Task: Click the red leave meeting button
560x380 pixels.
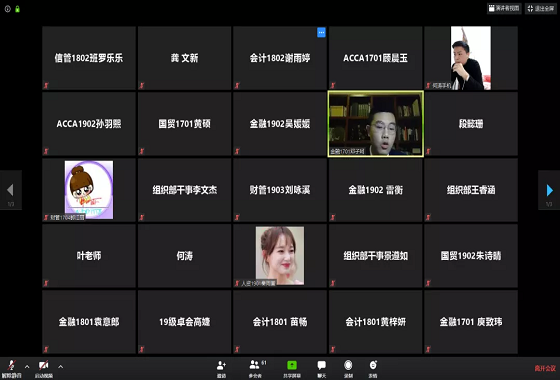Action: point(545,368)
